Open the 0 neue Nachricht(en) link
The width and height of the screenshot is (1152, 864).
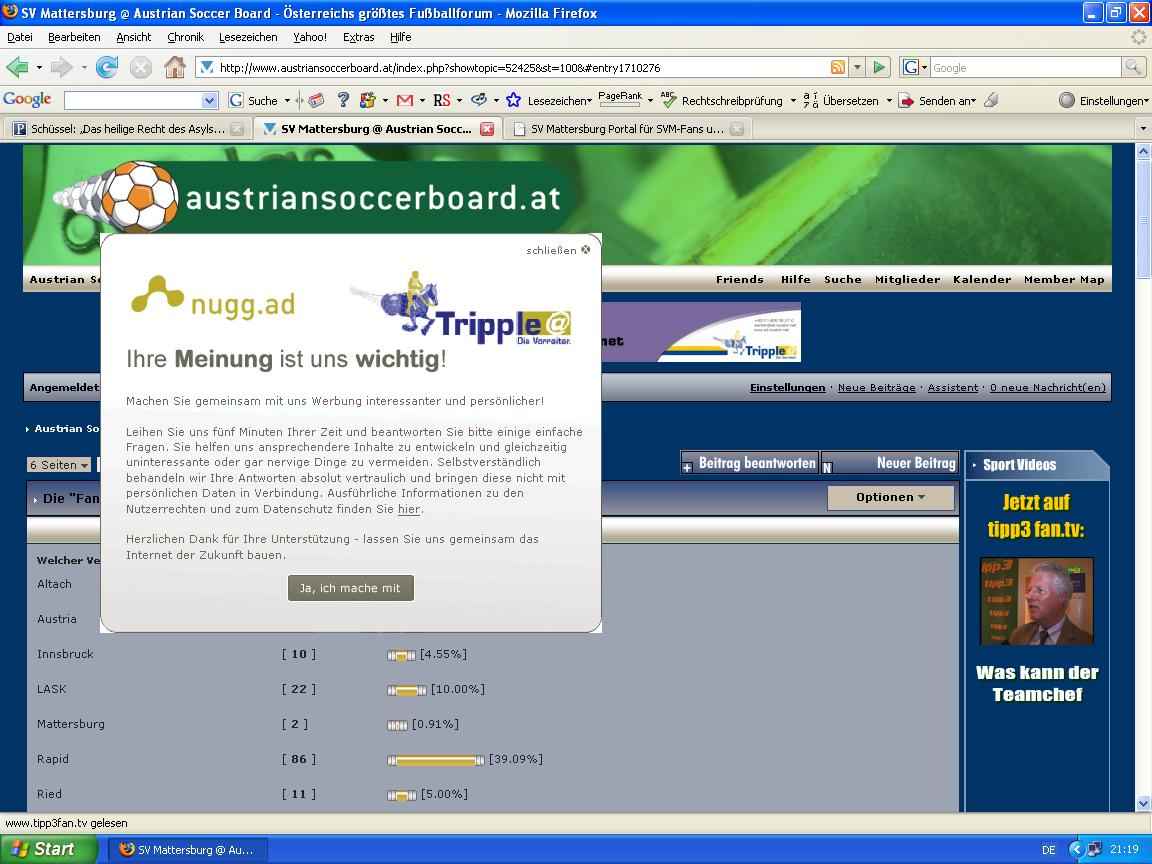(x=1048, y=387)
